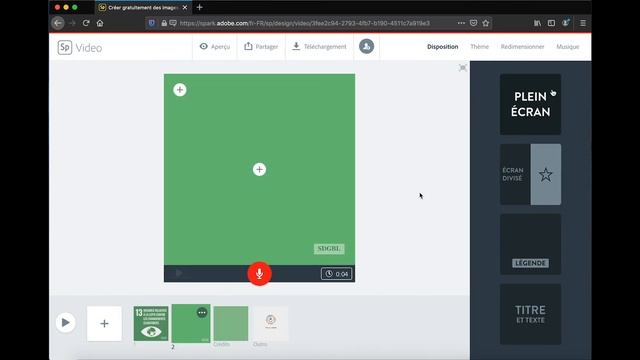Image resolution: width=640 pixels, height=360 pixels.
Task: Go back with browser back arrow
Action: point(58,23)
